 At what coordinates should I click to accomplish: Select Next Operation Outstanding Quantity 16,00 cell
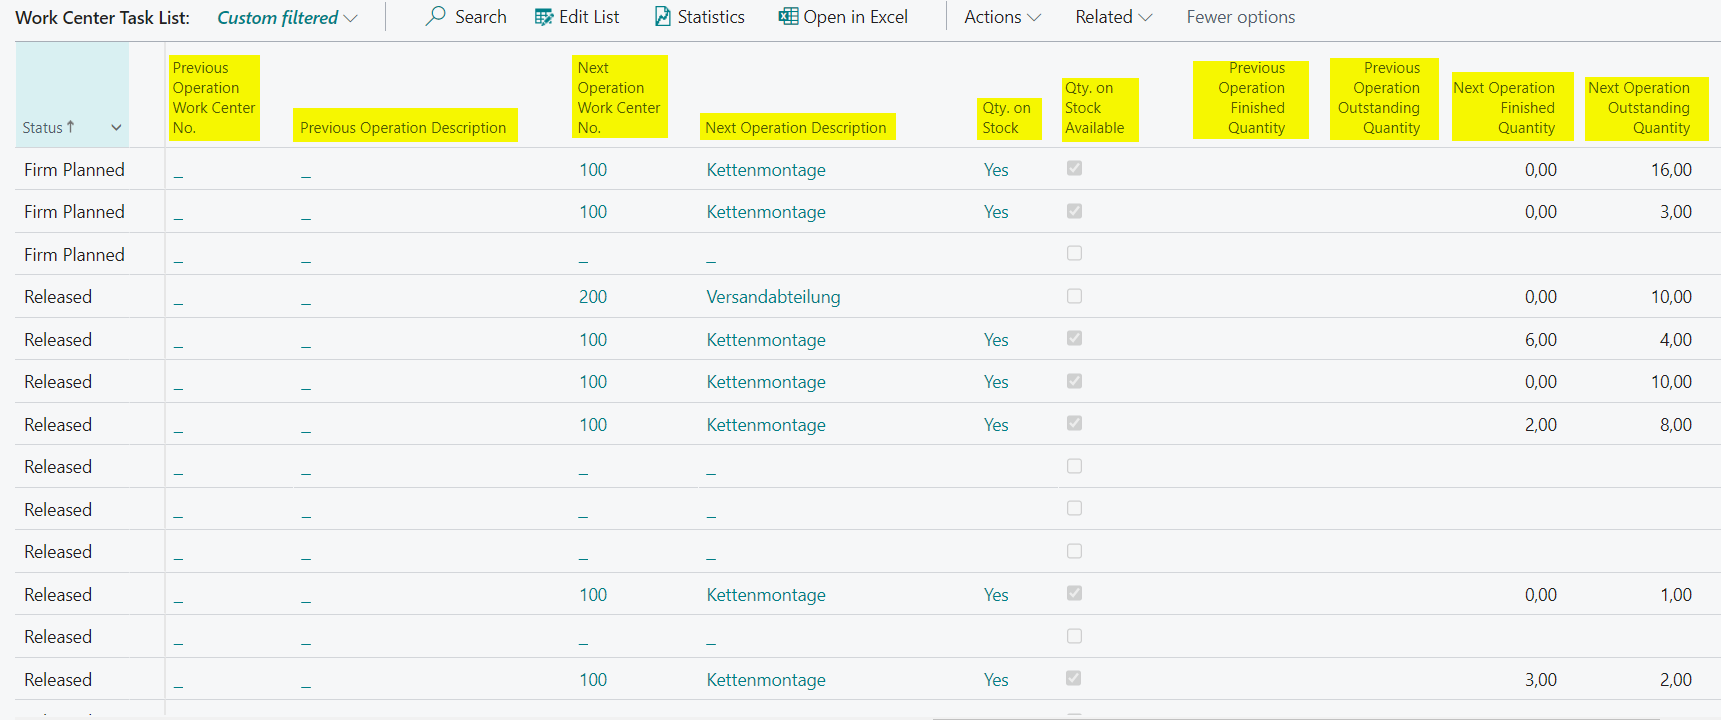tap(1670, 170)
